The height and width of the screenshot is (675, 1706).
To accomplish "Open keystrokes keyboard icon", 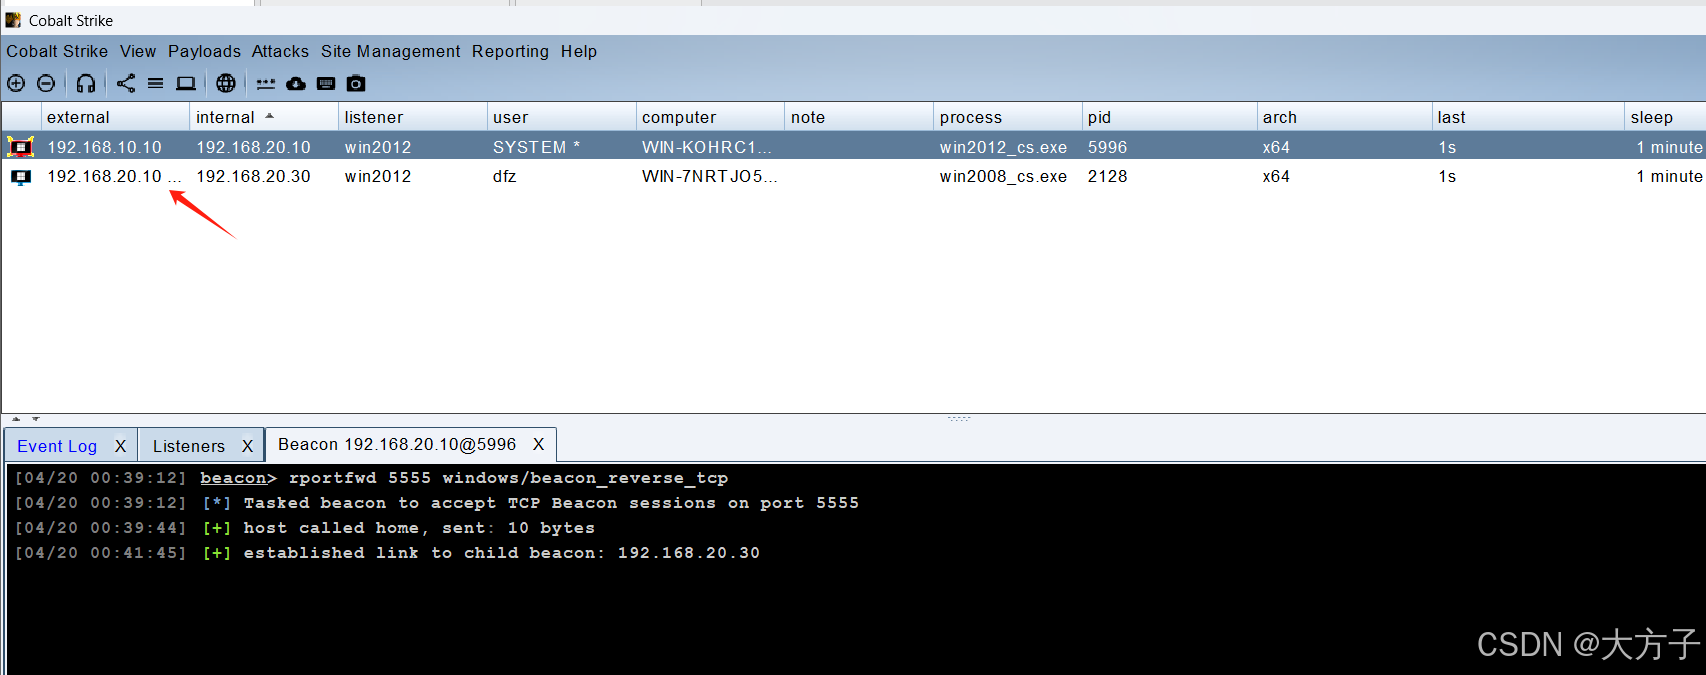I will click(326, 84).
